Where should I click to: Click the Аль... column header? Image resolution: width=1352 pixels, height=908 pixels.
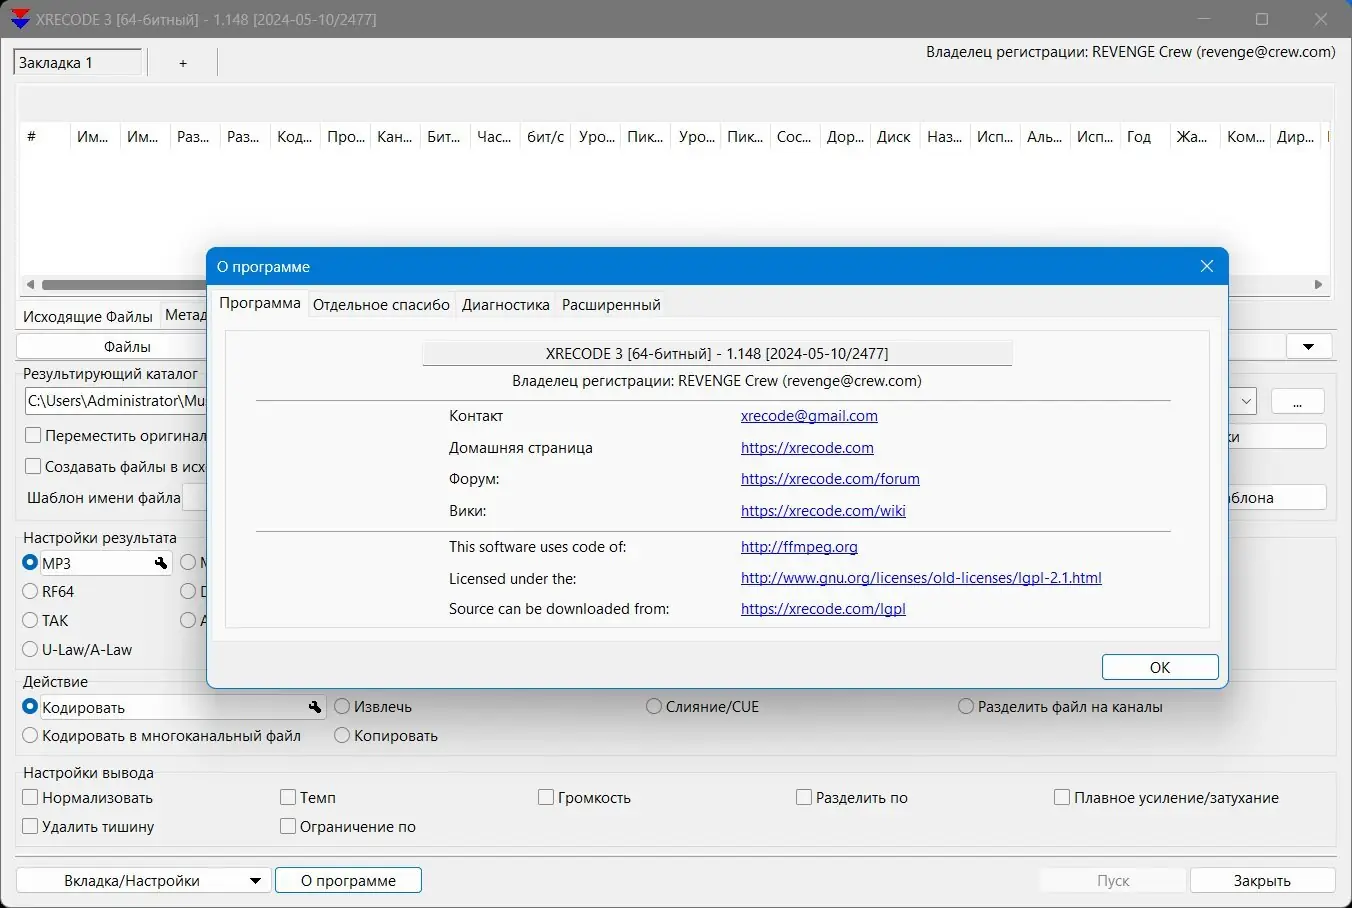point(1045,137)
